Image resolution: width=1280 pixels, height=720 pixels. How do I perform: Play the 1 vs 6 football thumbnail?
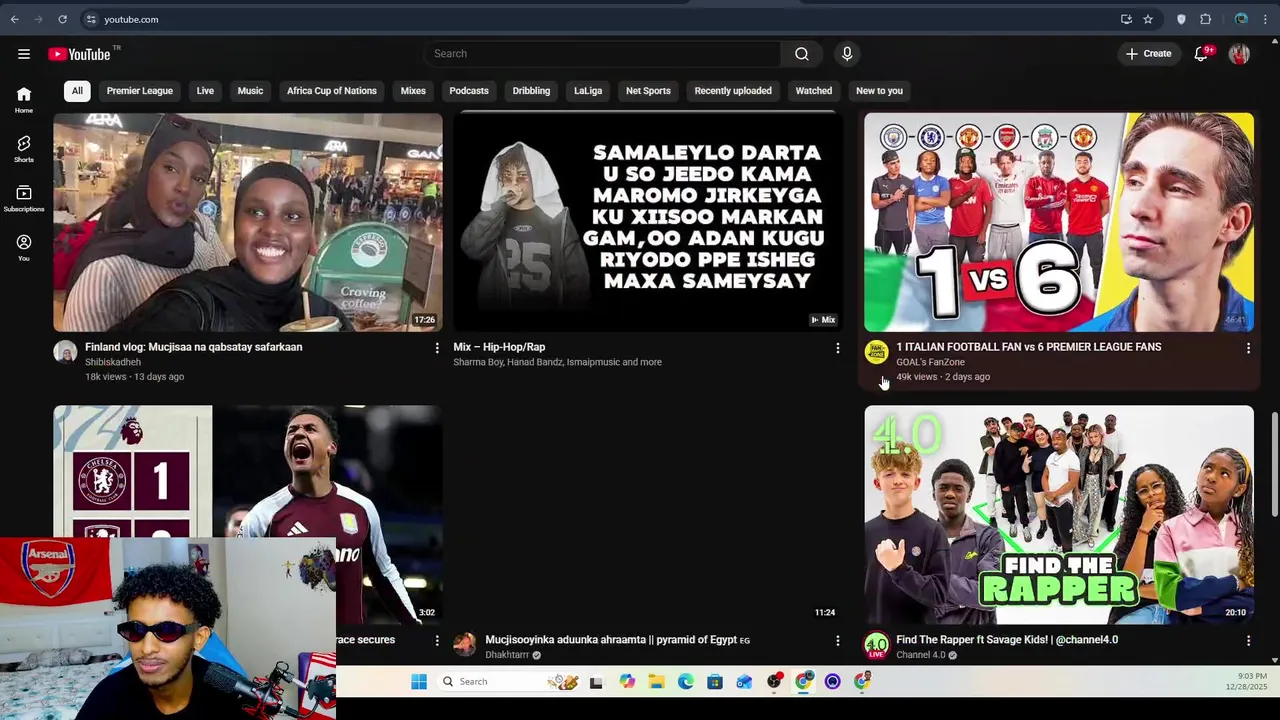(1059, 222)
